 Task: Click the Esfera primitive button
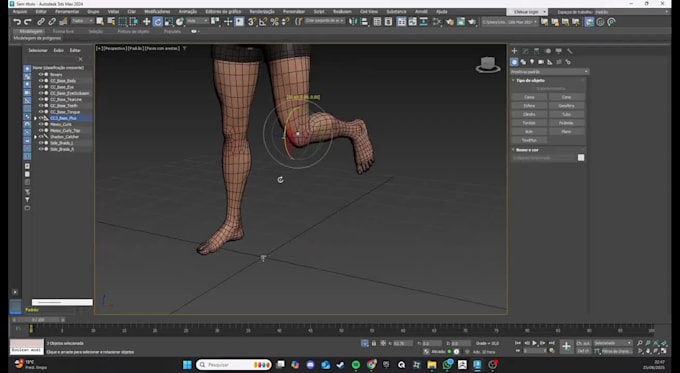(x=529, y=106)
